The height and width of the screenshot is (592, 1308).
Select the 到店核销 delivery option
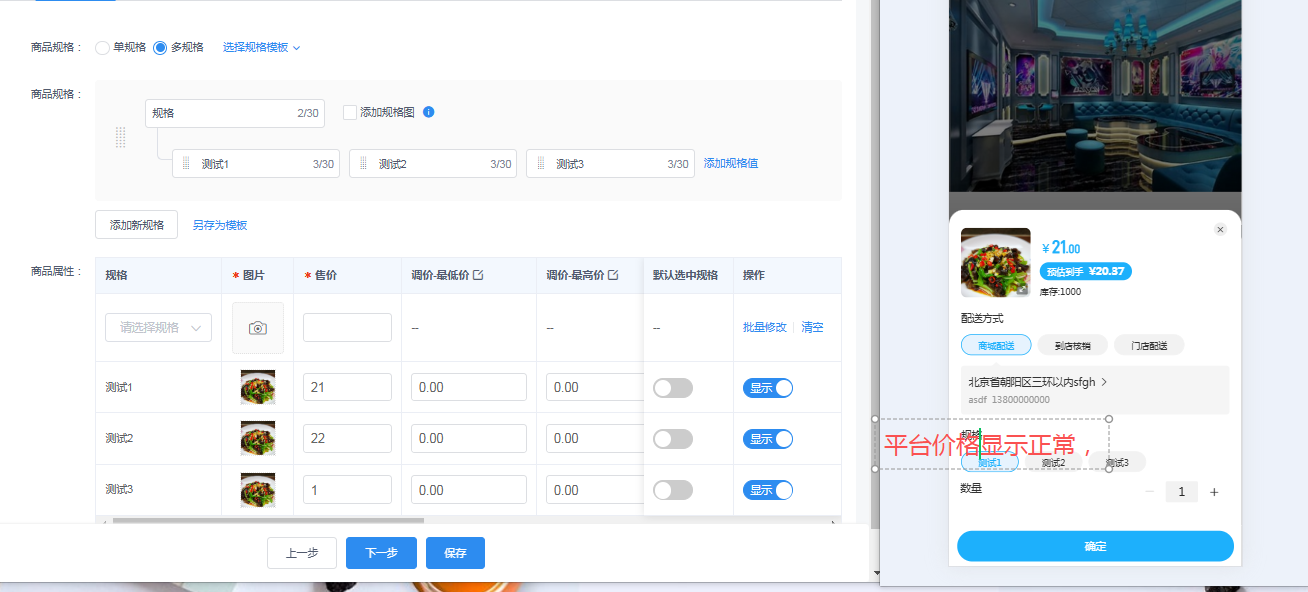[x=1072, y=345]
